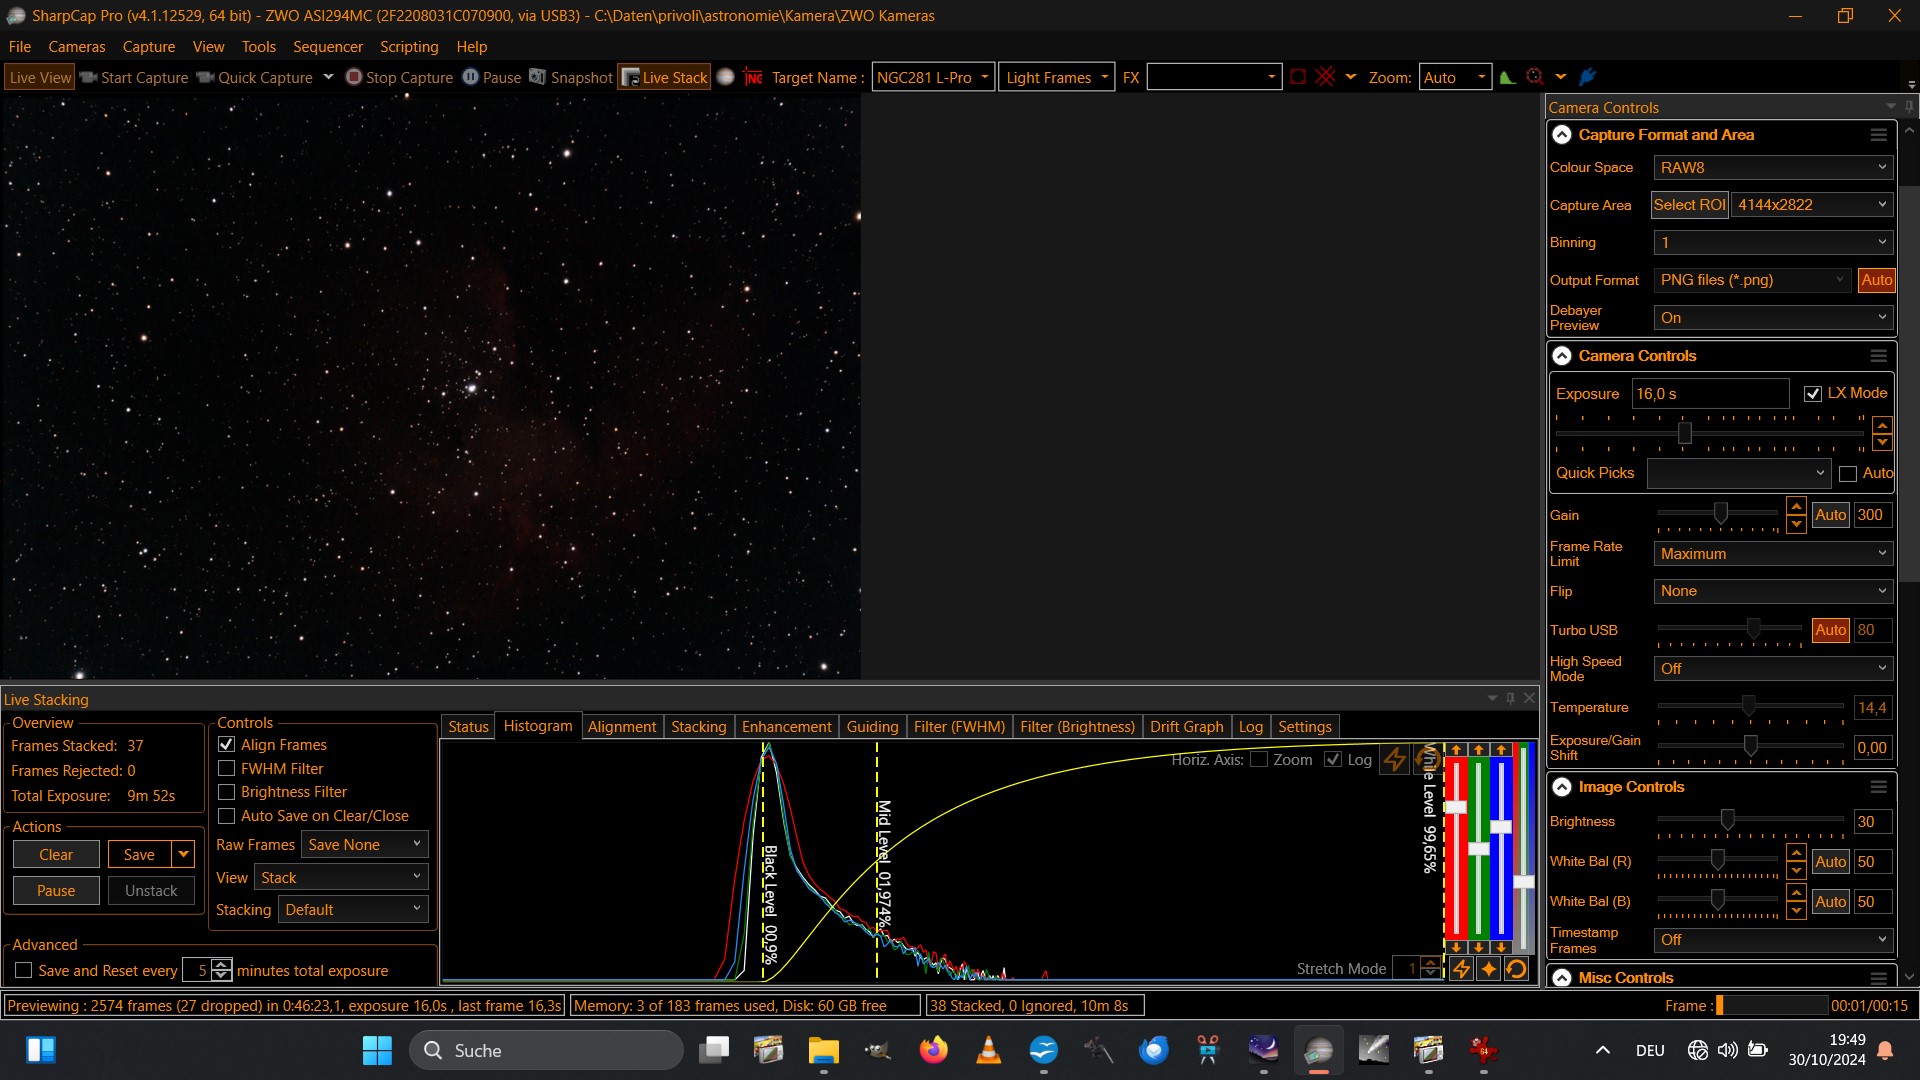Screen dimensions: 1920x1080
Task: Open the Capture Area resolution dropdown
Action: pyautogui.click(x=1812, y=205)
